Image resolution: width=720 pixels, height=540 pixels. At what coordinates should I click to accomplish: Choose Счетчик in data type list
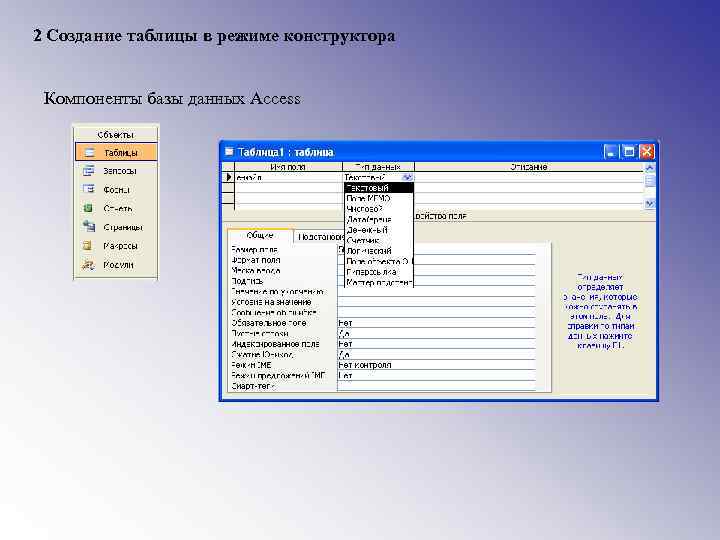tap(379, 241)
